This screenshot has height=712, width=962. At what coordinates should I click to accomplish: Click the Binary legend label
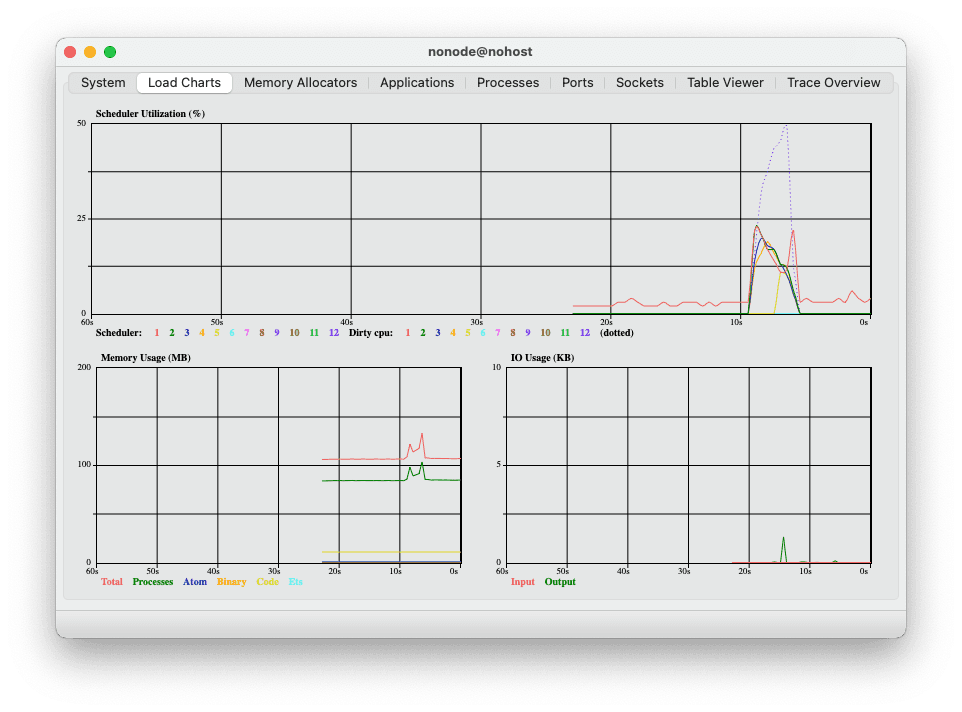pos(231,581)
